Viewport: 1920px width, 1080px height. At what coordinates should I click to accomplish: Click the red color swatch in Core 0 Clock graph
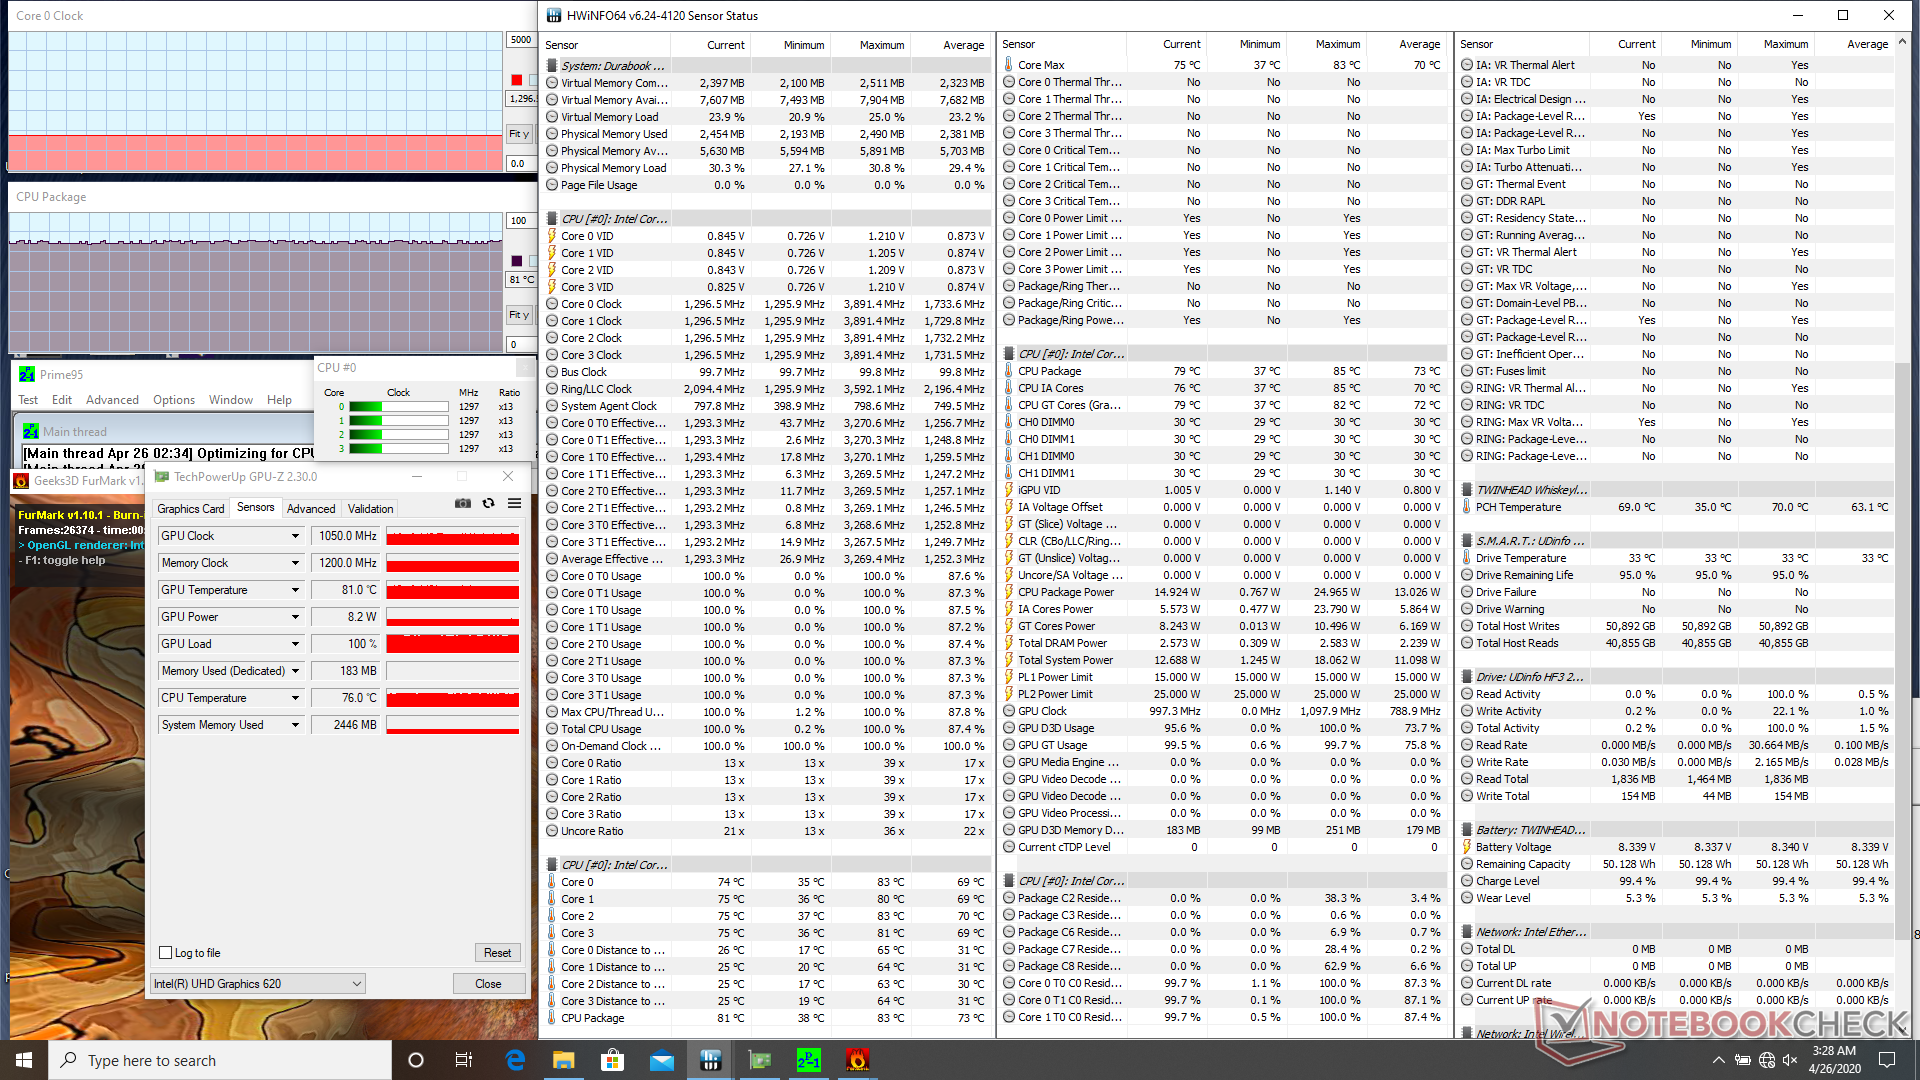click(x=517, y=80)
